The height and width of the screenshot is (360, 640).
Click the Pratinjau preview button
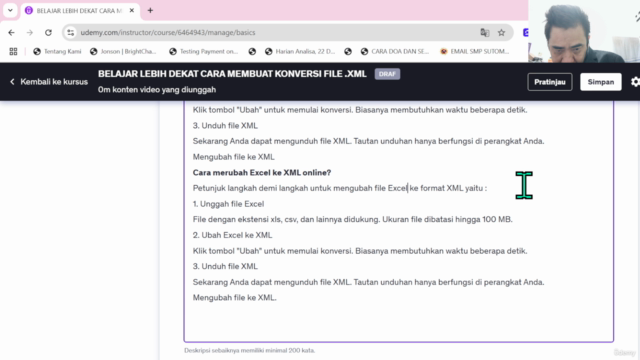pos(550,82)
